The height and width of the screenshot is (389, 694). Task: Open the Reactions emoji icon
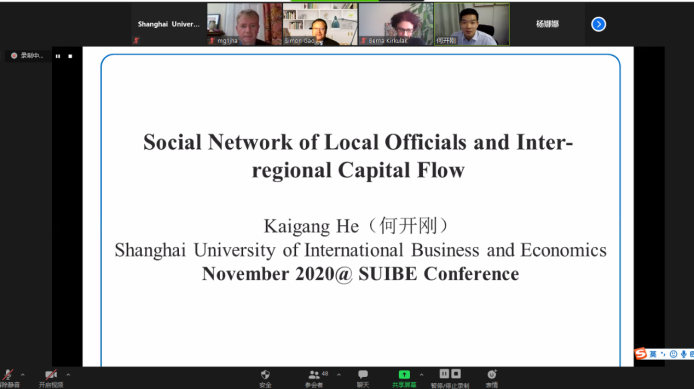(x=492, y=374)
